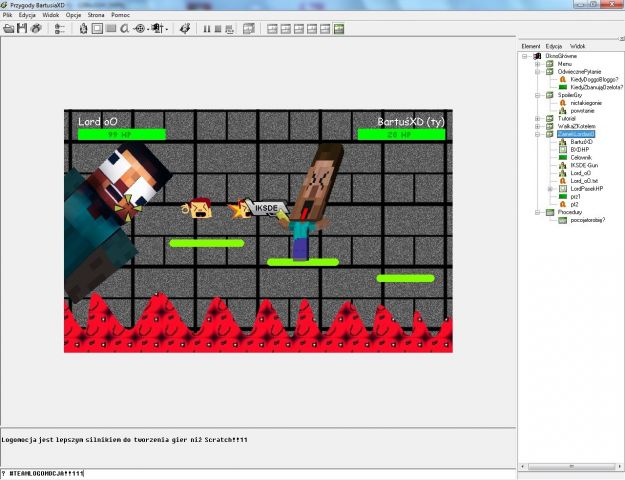625x480 pixels.
Task: Open the Plik menu
Action: coord(7,15)
